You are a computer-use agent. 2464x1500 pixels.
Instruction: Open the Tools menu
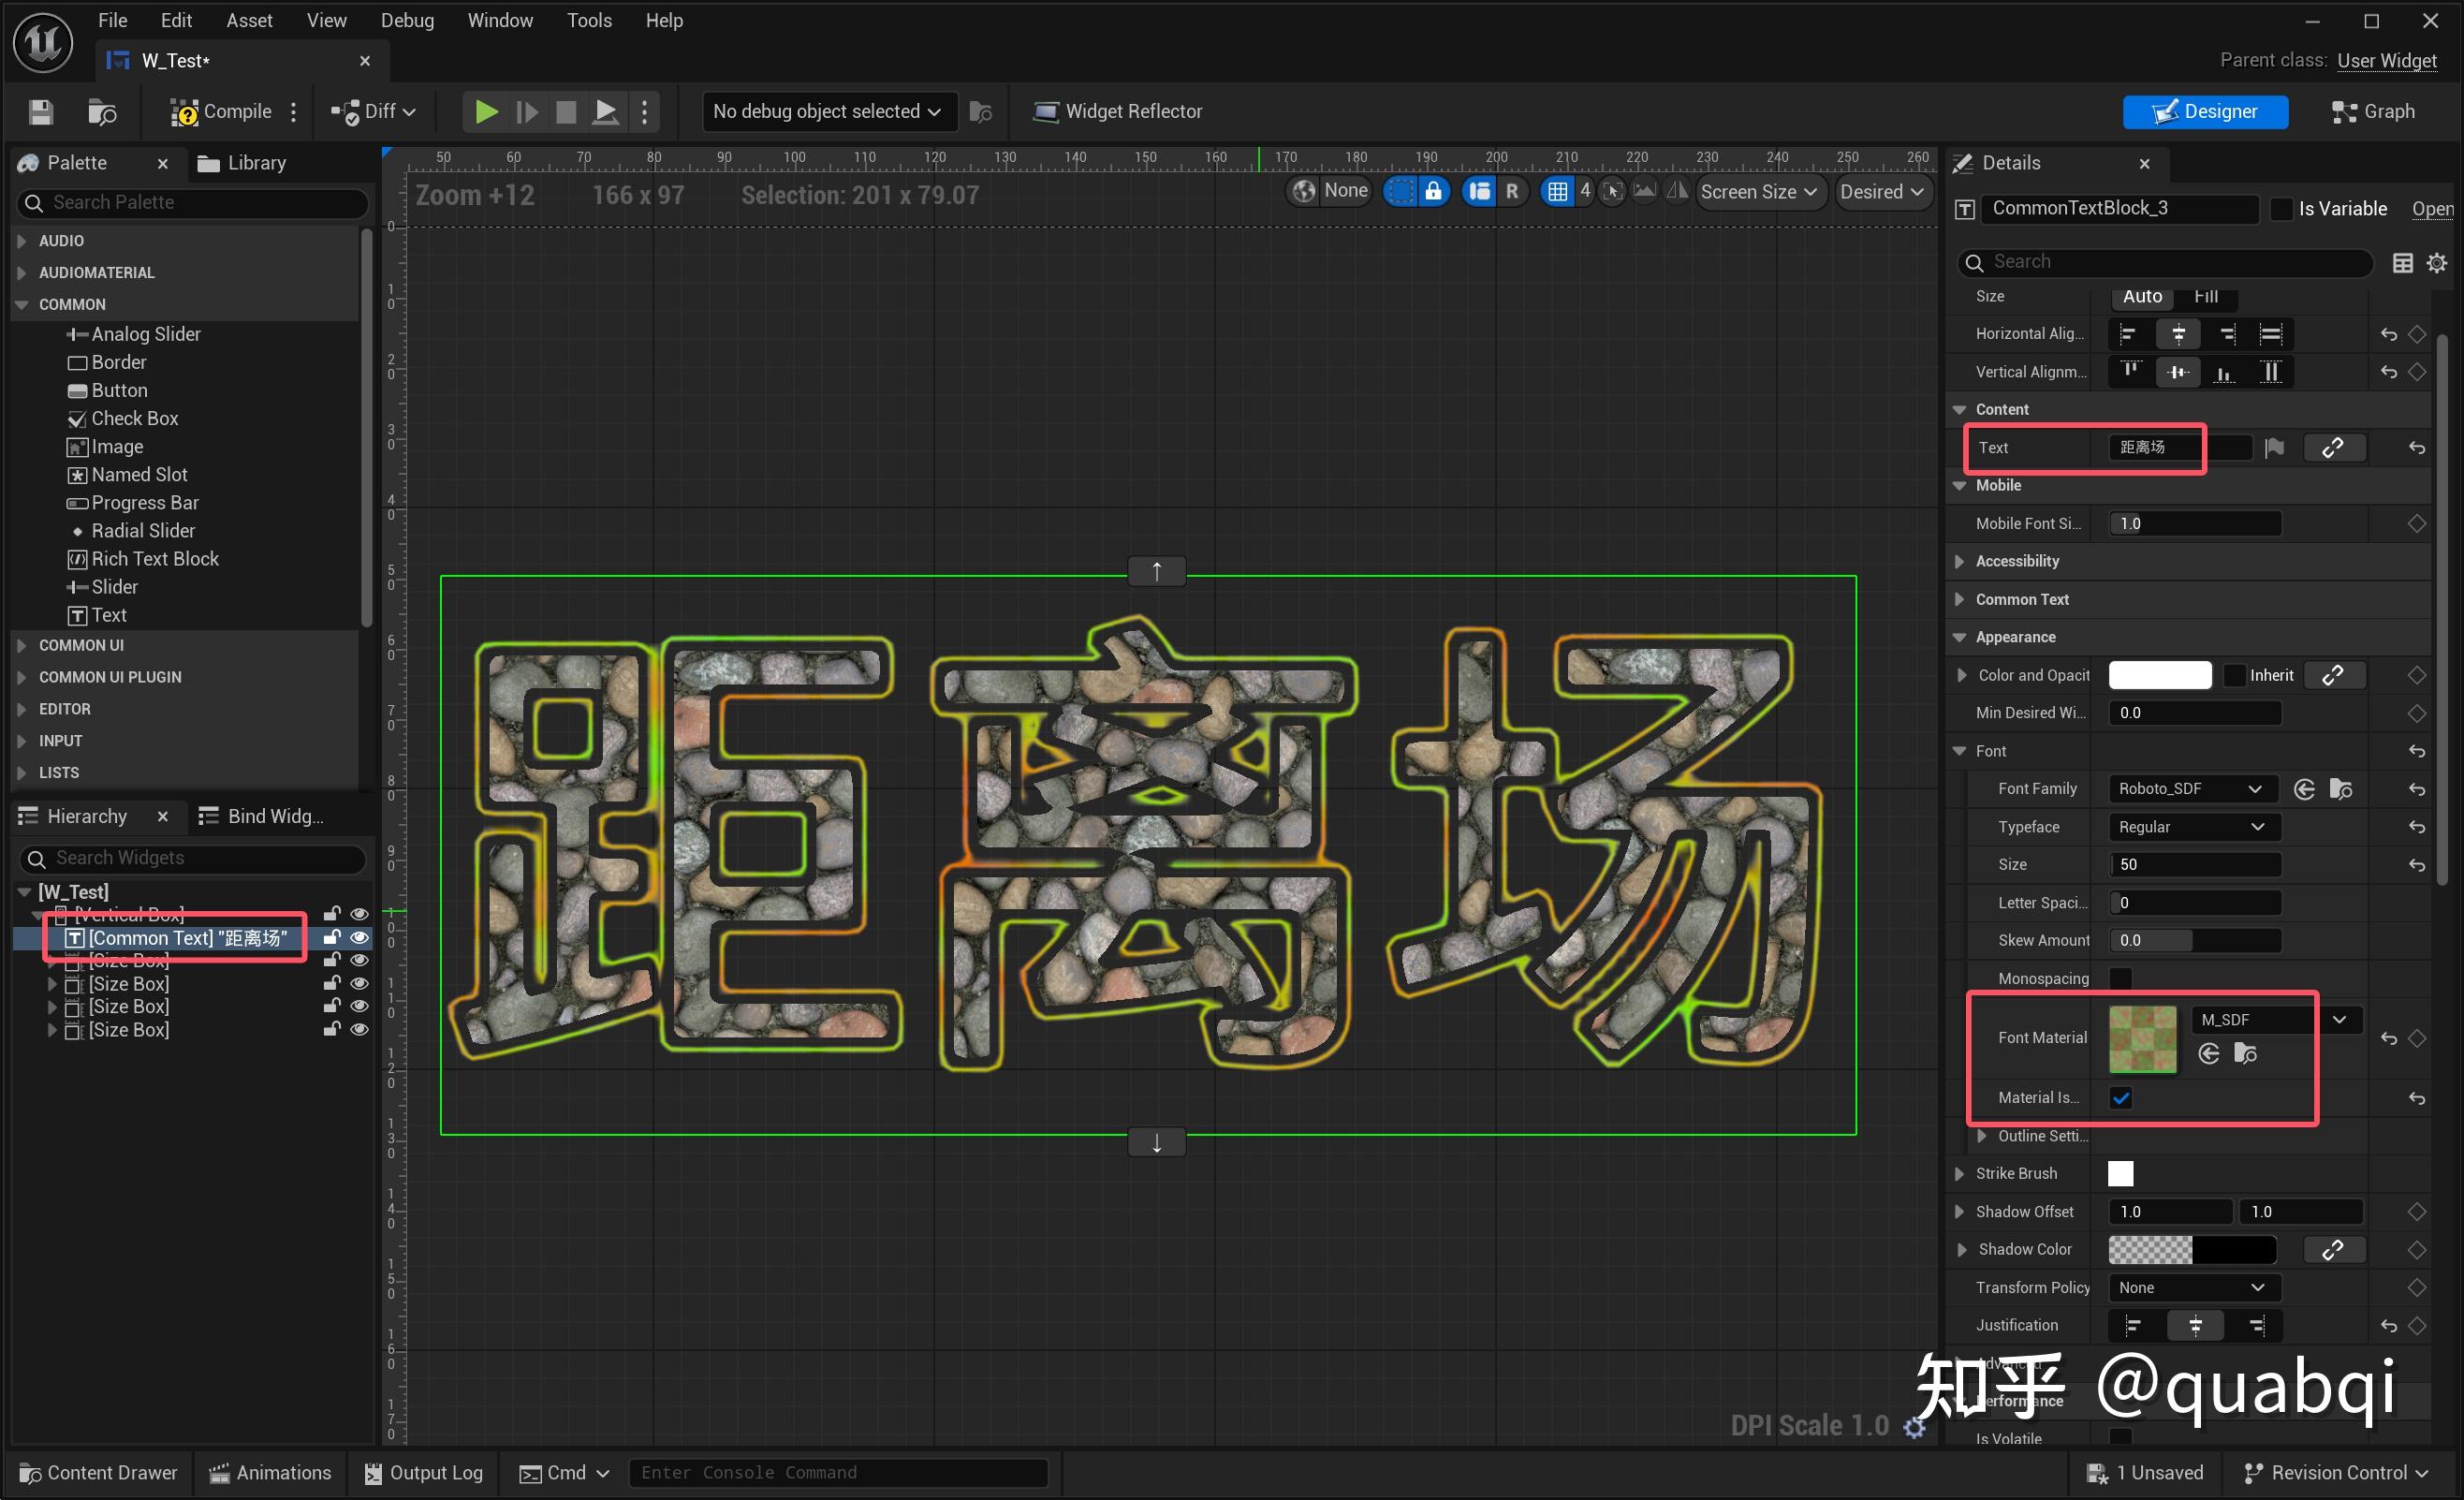point(588,20)
